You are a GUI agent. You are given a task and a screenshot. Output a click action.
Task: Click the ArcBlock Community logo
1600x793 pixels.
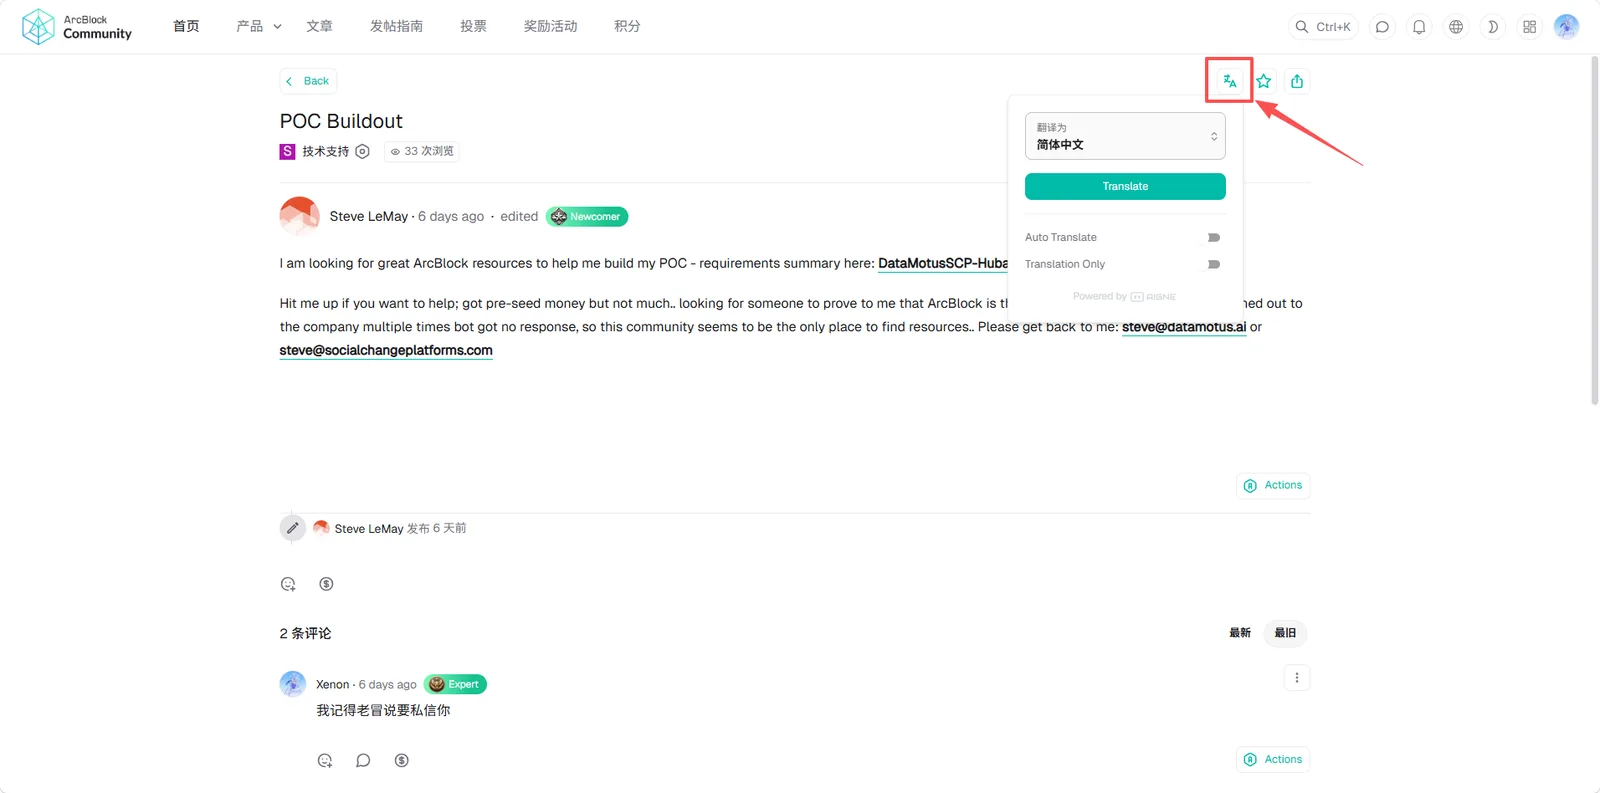coord(77,27)
